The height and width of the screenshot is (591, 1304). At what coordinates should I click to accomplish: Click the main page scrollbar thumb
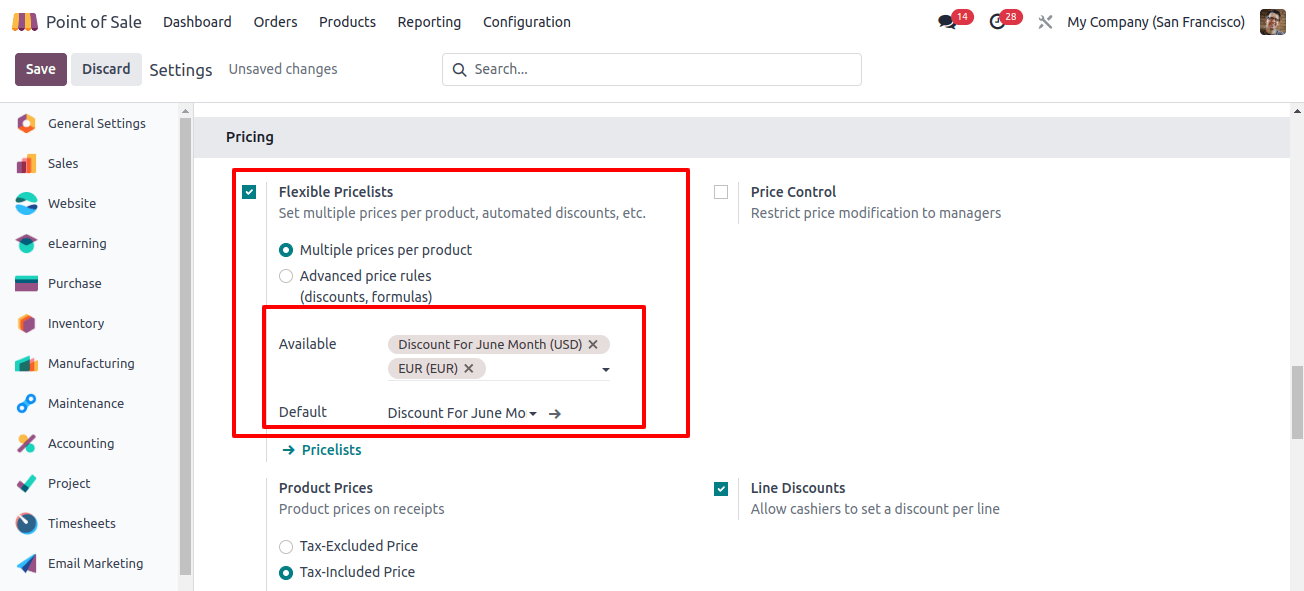pos(1297,402)
